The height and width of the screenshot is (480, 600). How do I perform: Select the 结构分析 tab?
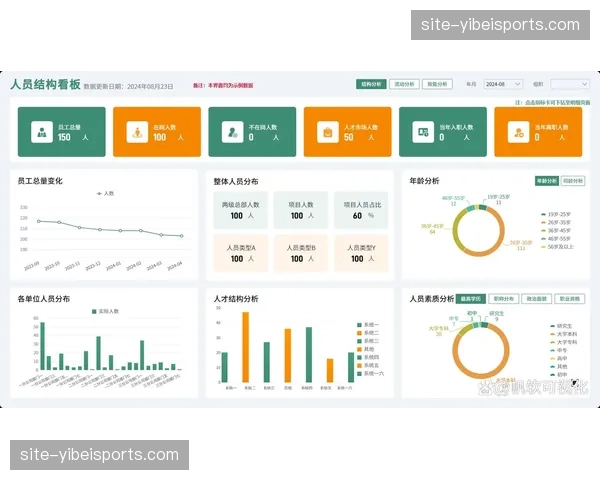pyautogui.click(x=371, y=85)
